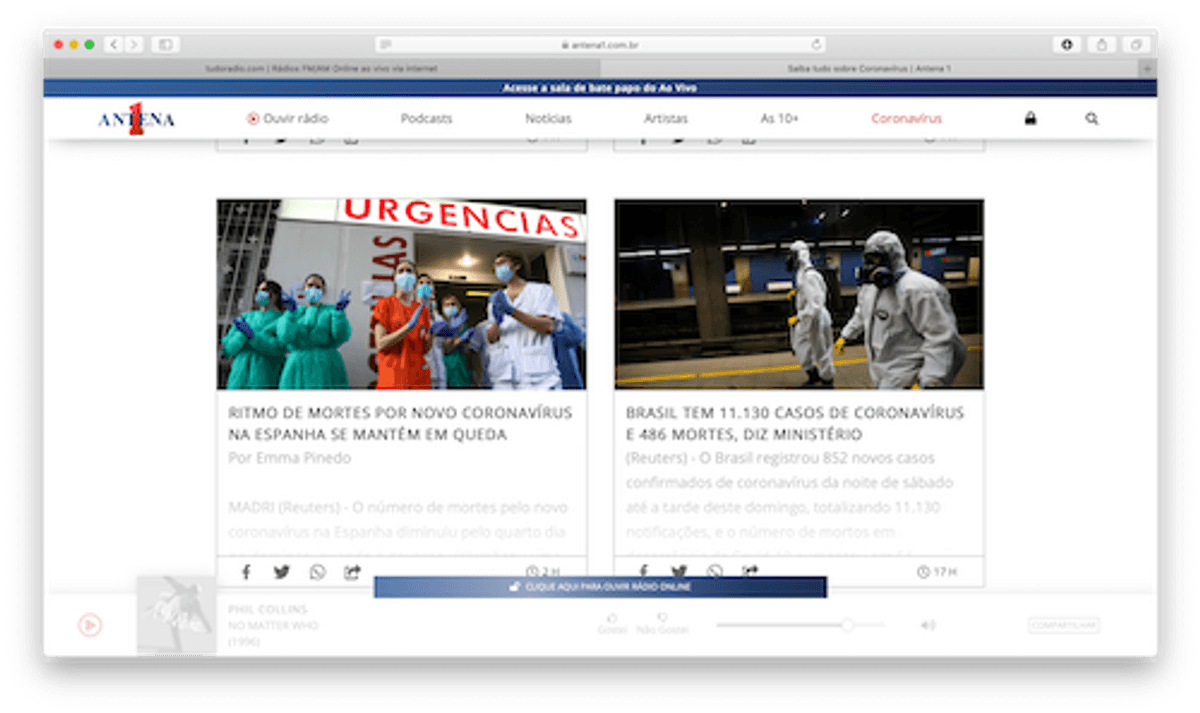1200x713 pixels.
Task: Open the URGENCIAS hospital staff photo
Action: coord(401,294)
